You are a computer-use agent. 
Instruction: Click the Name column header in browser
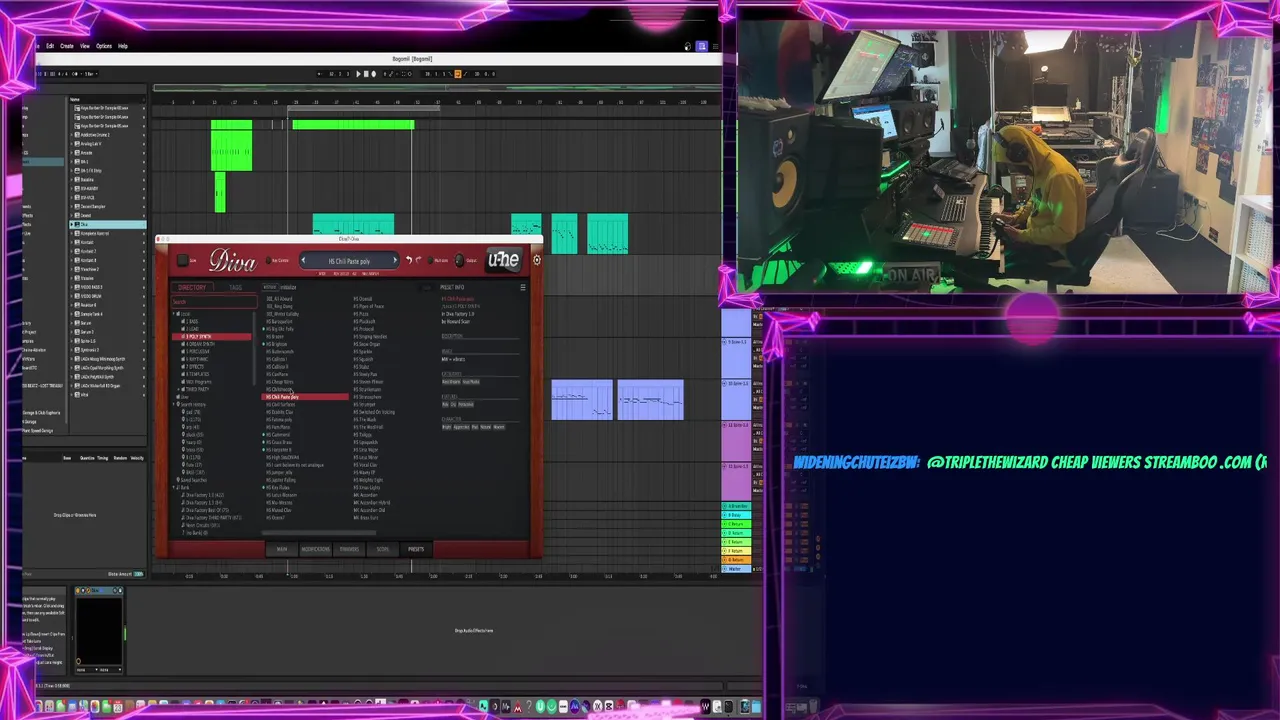75,99
